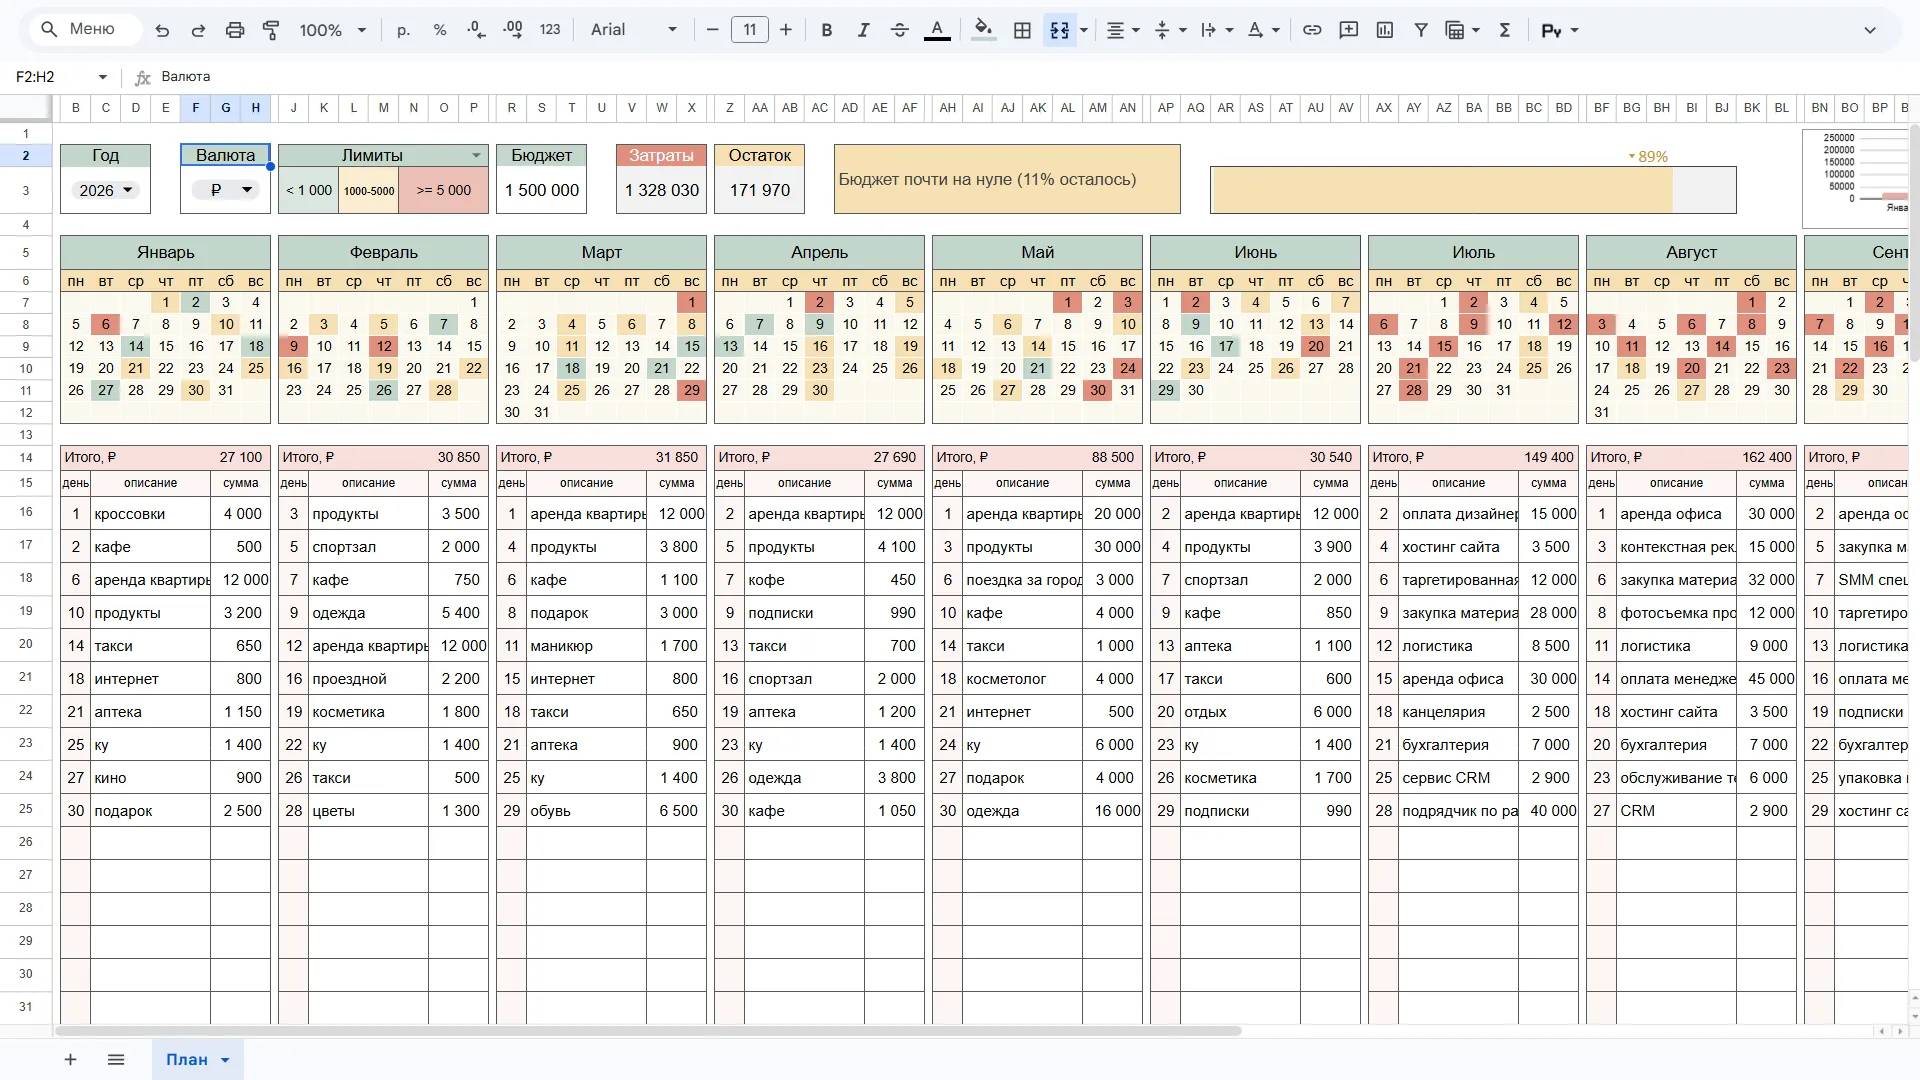This screenshot has height=1080, width=1920.
Task: Insert a chart with the chart icon
Action: [x=1385, y=30]
